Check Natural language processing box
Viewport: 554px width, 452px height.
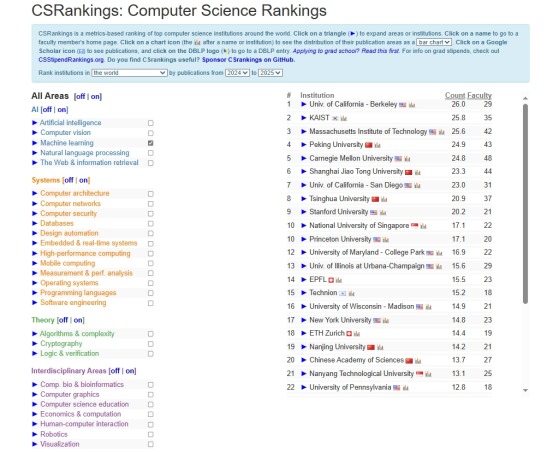(x=151, y=153)
